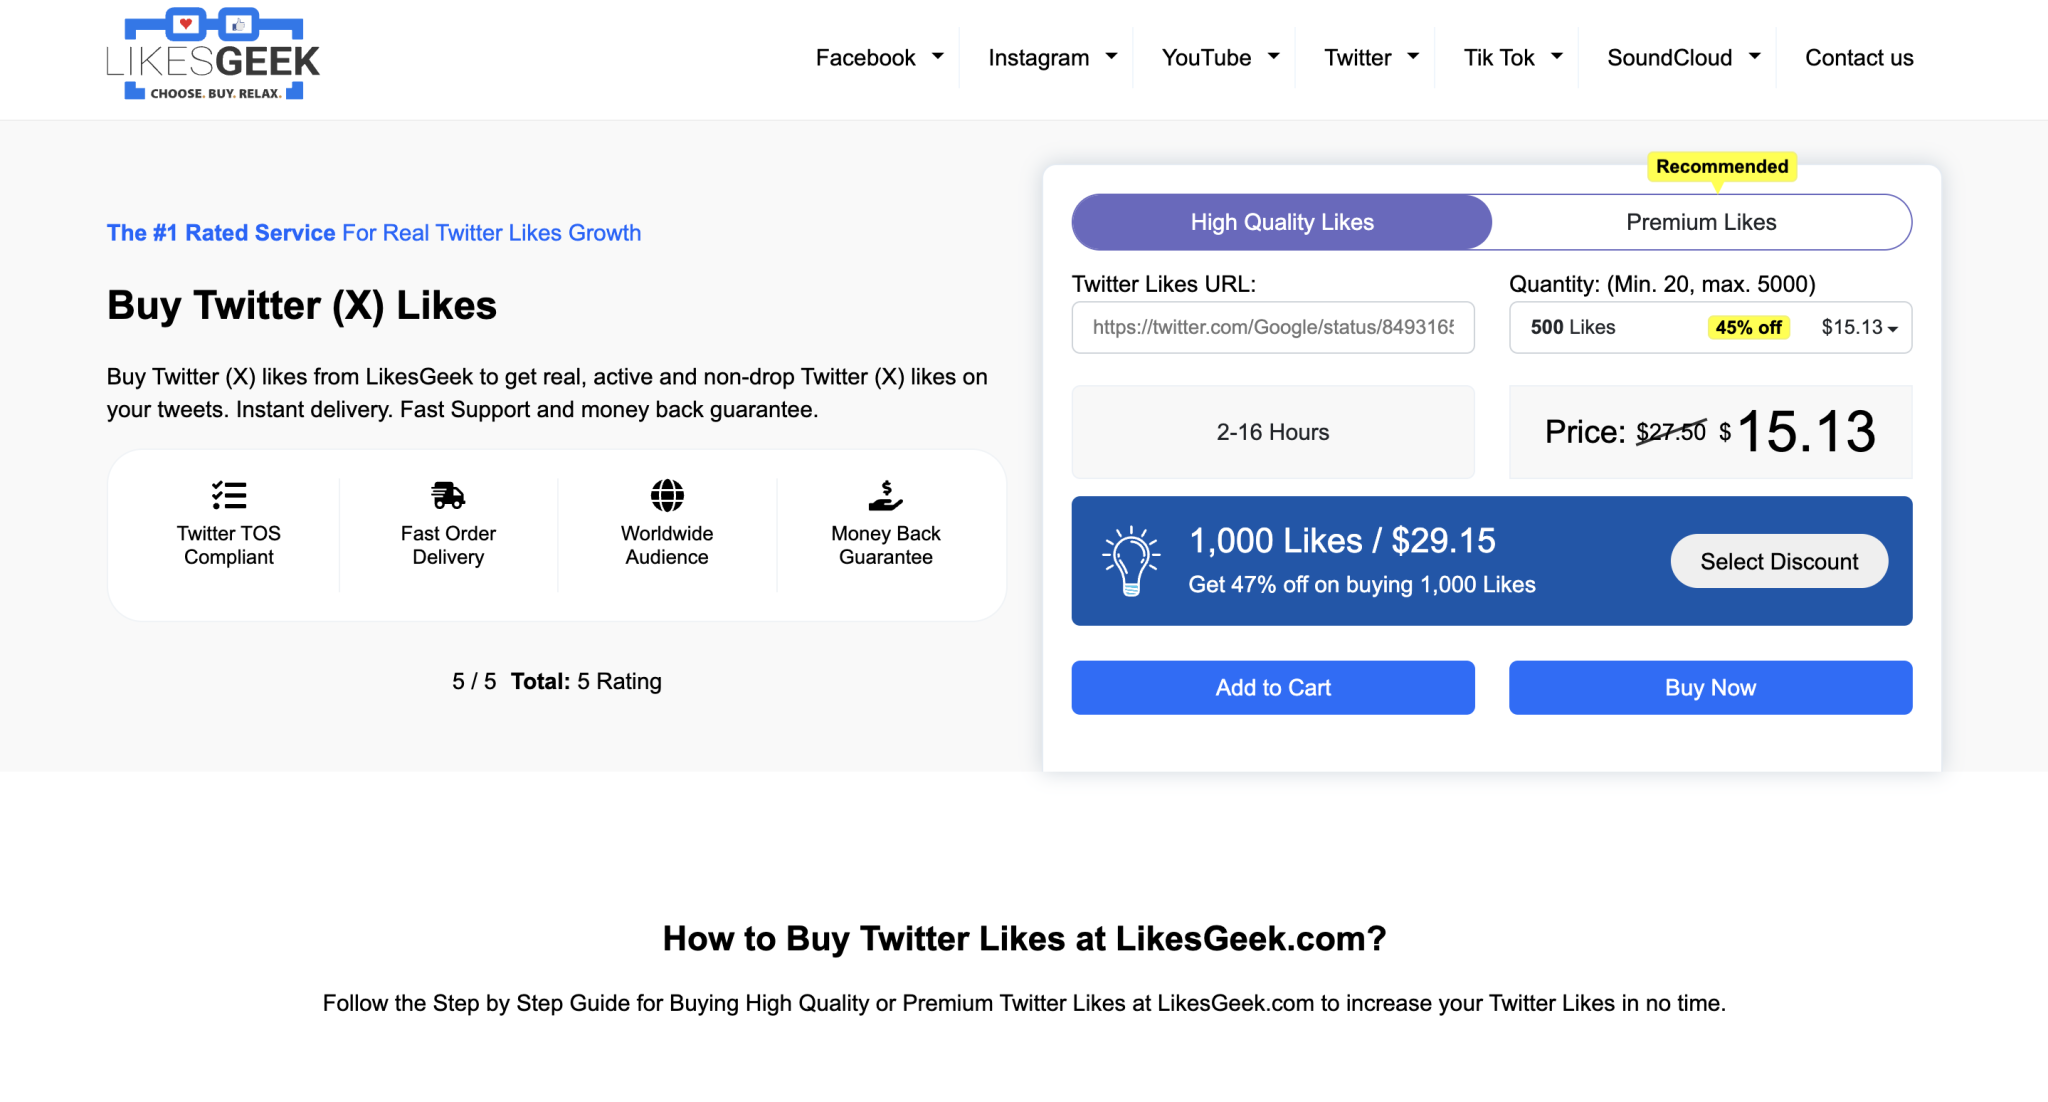Click the Add to Cart button
The height and width of the screenshot is (1102, 2048).
pos(1273,687)
